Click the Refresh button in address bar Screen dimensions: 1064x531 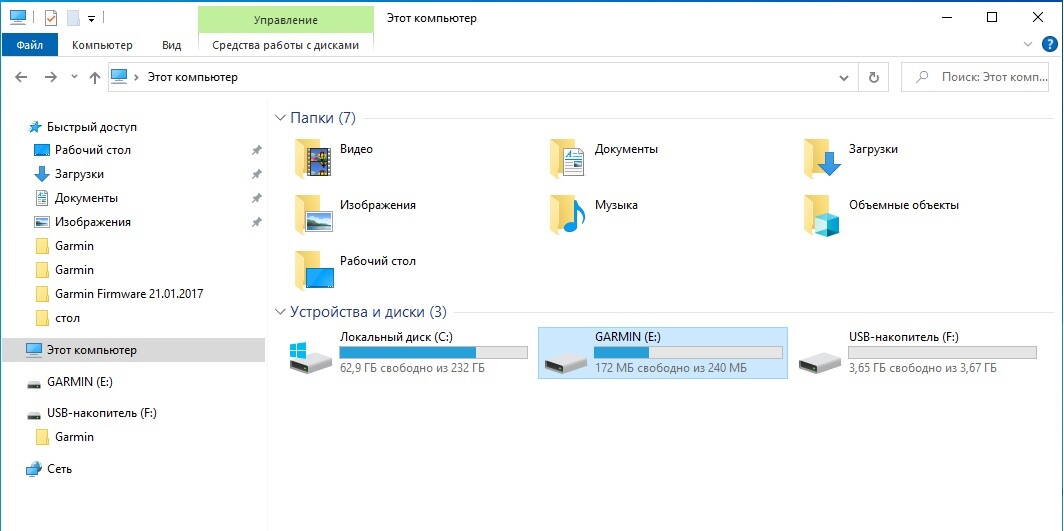(874, 77)
